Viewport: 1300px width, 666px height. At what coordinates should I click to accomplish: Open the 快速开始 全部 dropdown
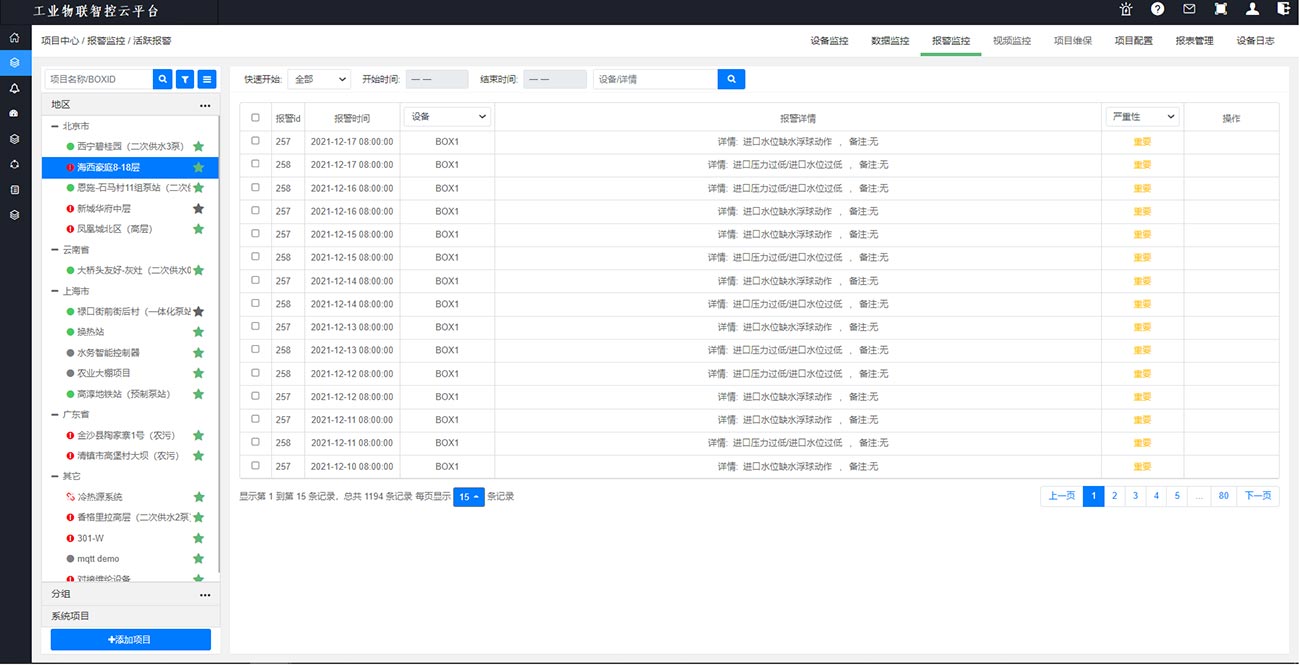(x=319, y=79)
